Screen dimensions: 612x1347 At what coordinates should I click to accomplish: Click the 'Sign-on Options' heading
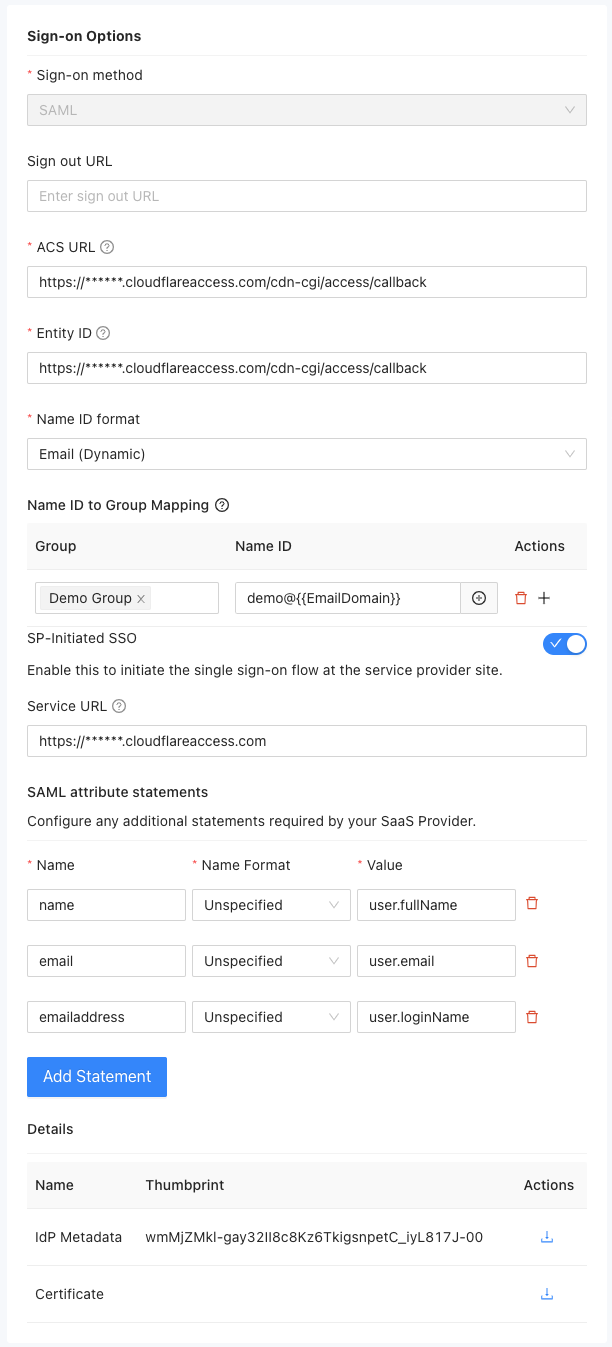pyautogui.click(x=84, y=36)
